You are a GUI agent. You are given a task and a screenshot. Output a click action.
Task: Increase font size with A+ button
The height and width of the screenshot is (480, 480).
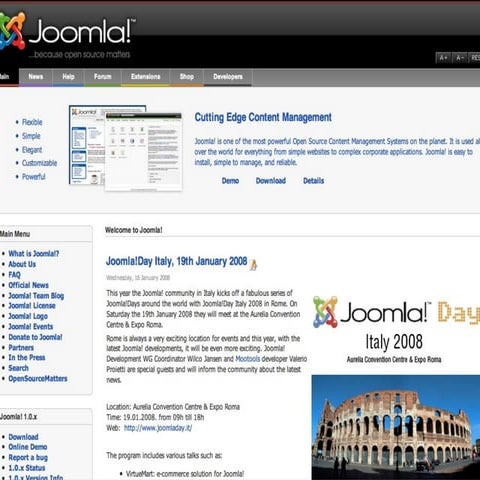click(443, 58)
